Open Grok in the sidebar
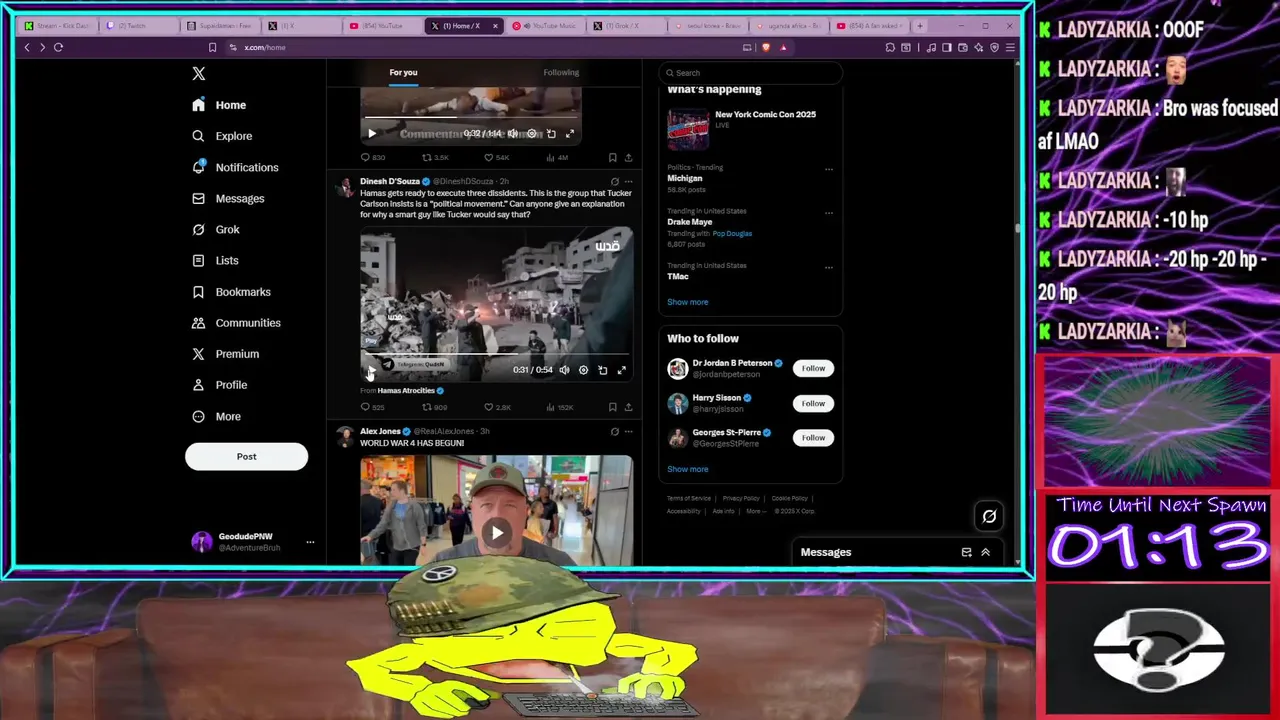 (x=216, y=229)
